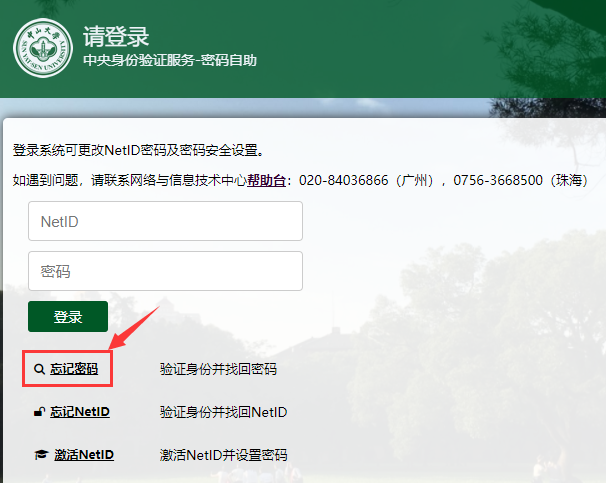Click the 中央身份验证服务-密码自助 subtitle
This screenshot has height=483, width=606.
(x=170, y=60)
